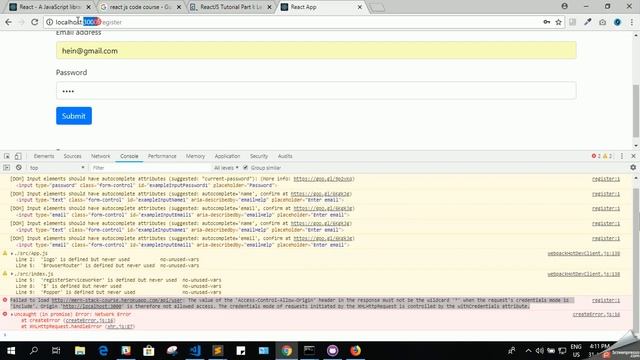This screenshot has width=640, height=360.
Task: Select the Console DevTools tab
Action: [x=129, y=156]
